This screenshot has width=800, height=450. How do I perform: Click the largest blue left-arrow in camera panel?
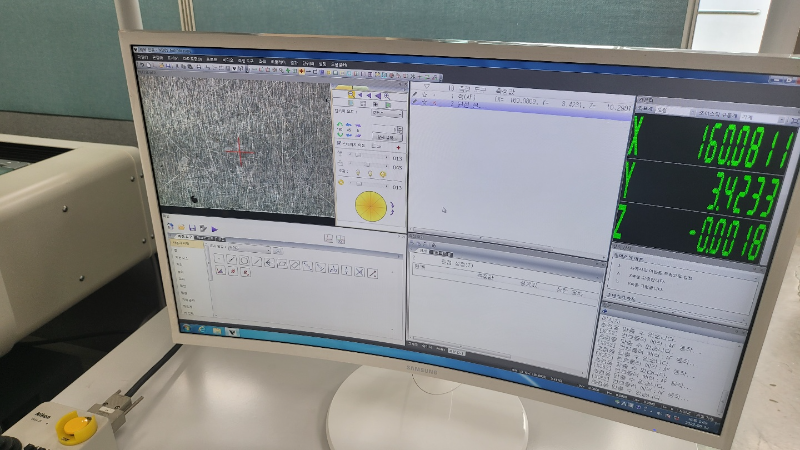(378, 96)
